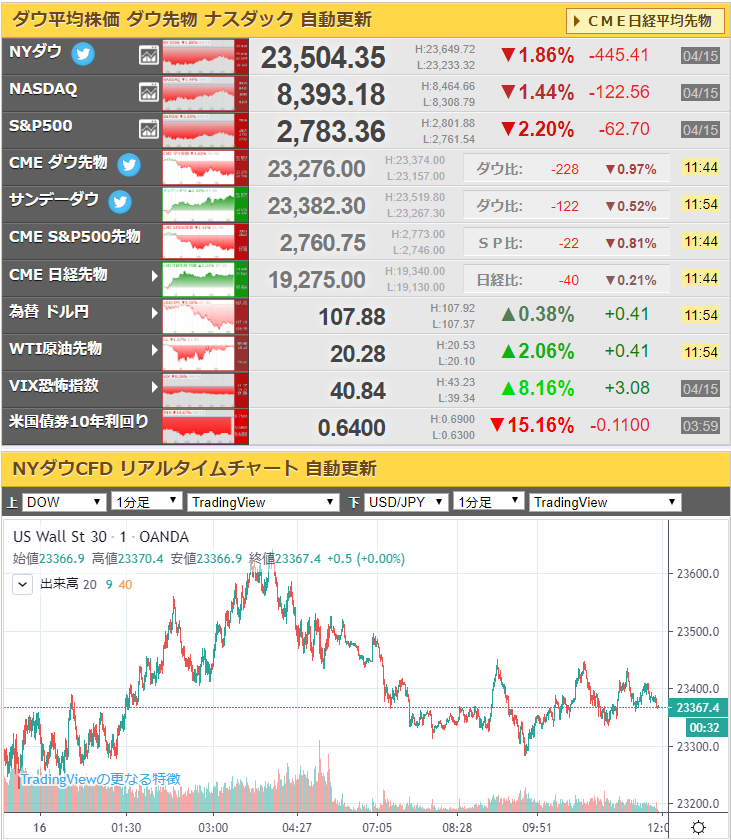
Task: Open the 米国債券10年利回り mini chart thumbnail
Action: (205, 426)
